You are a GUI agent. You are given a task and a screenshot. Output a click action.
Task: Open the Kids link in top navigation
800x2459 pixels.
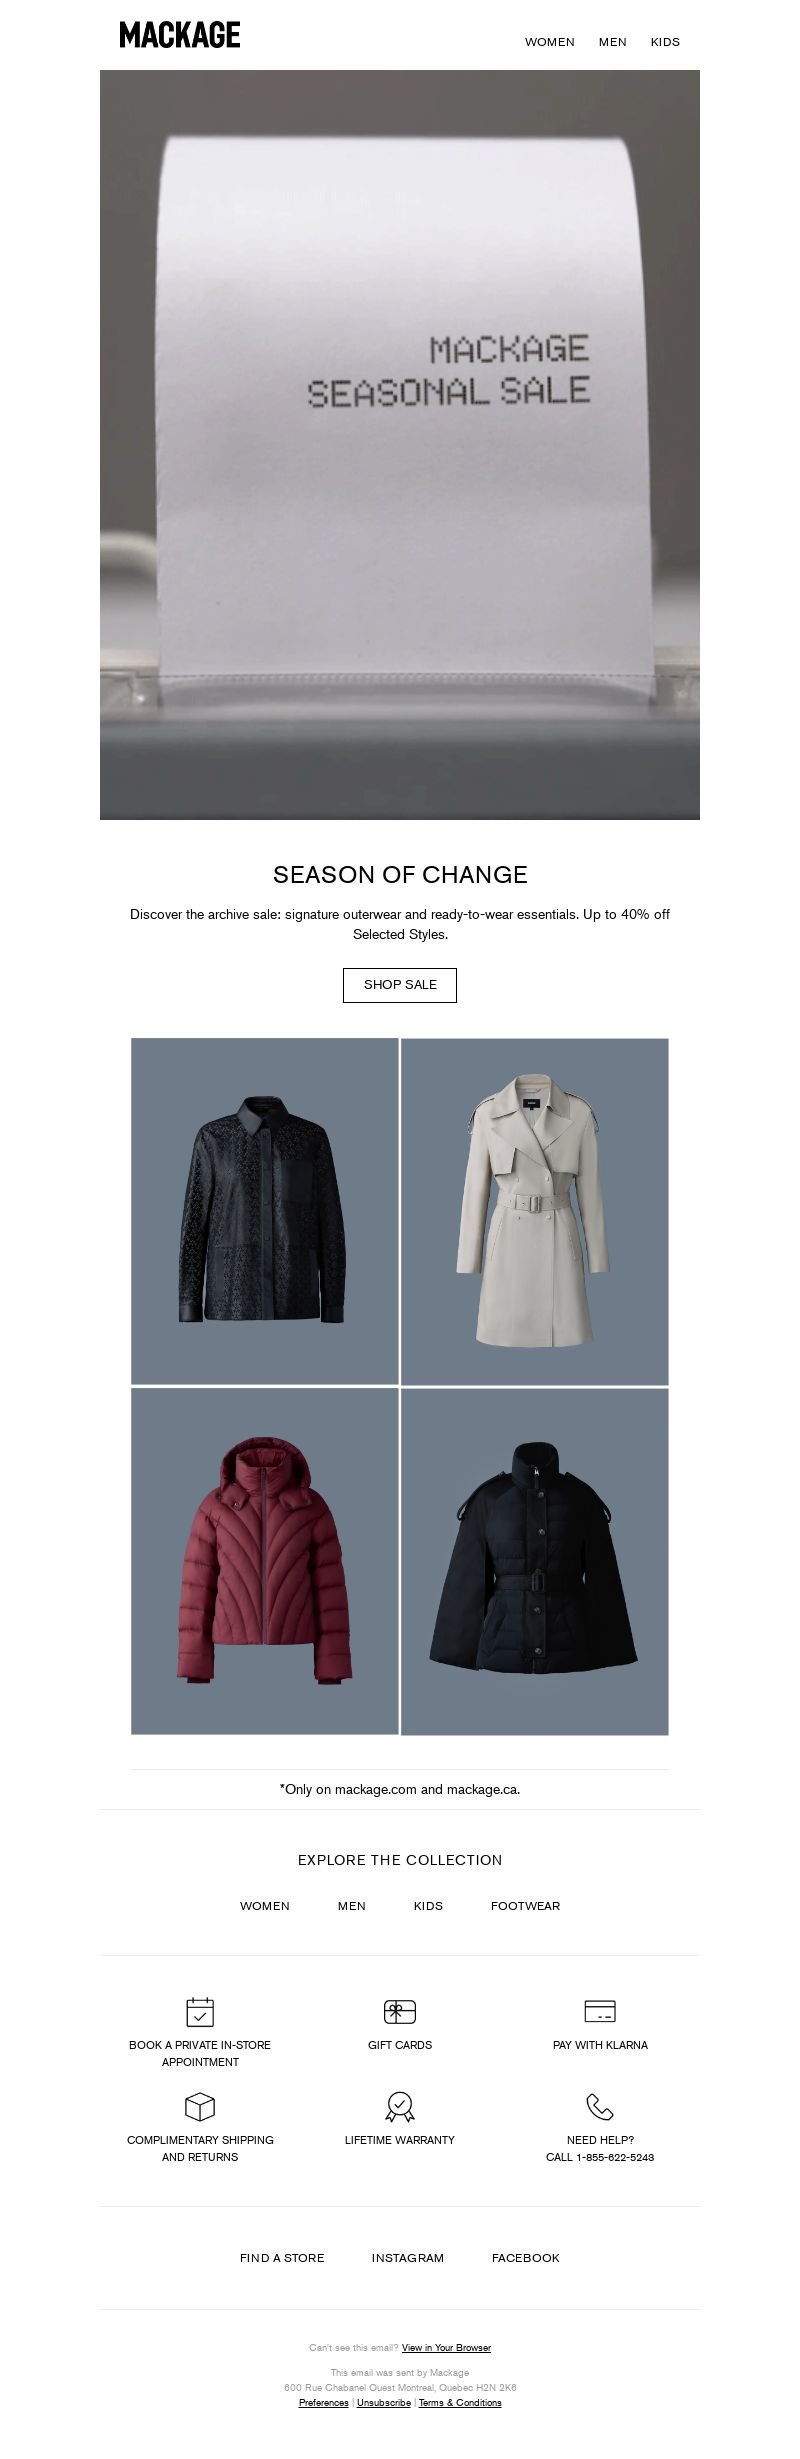[665, 42]
